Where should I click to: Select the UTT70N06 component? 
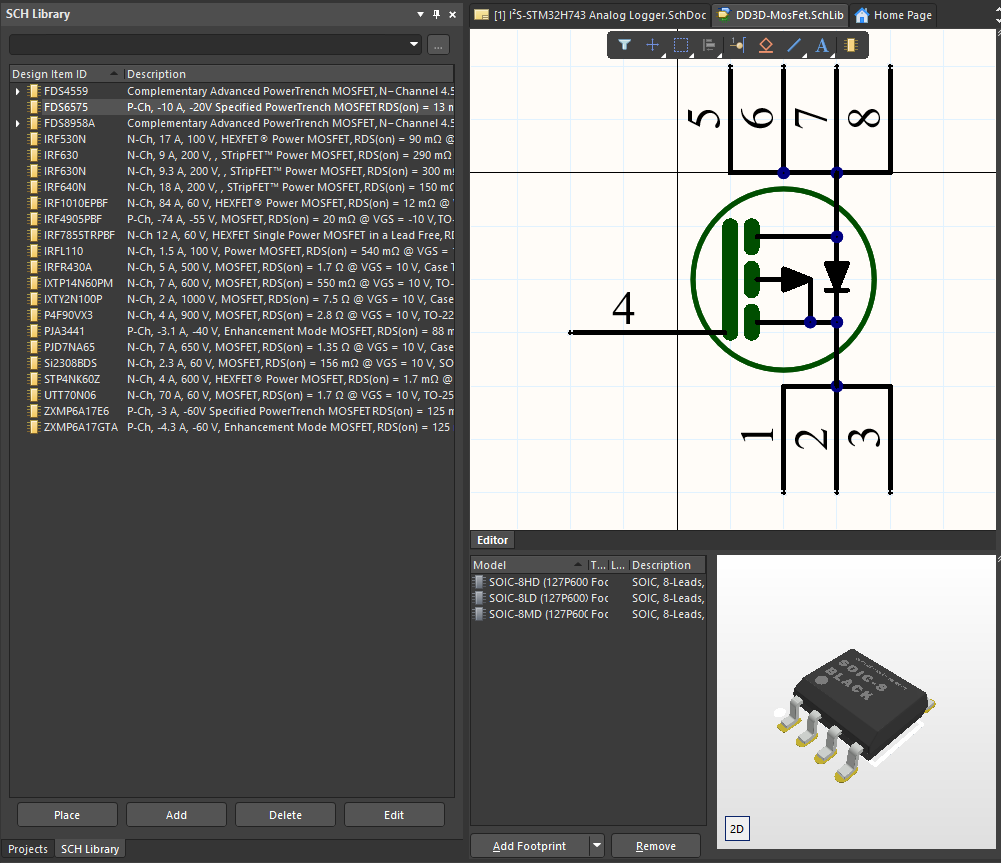(232, 395)
